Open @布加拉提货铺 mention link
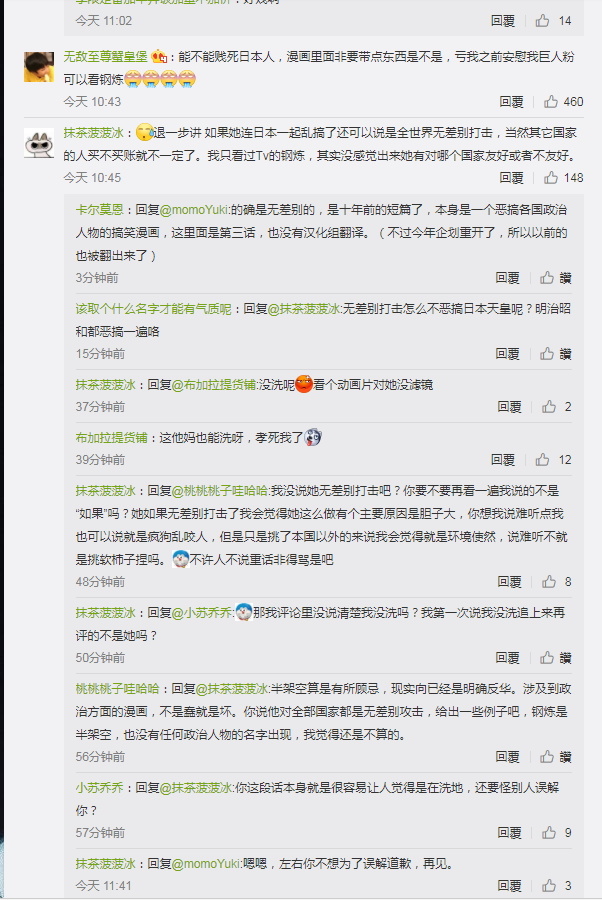The width and height of the screenshot is (602, 900). (x=213, y=385)
